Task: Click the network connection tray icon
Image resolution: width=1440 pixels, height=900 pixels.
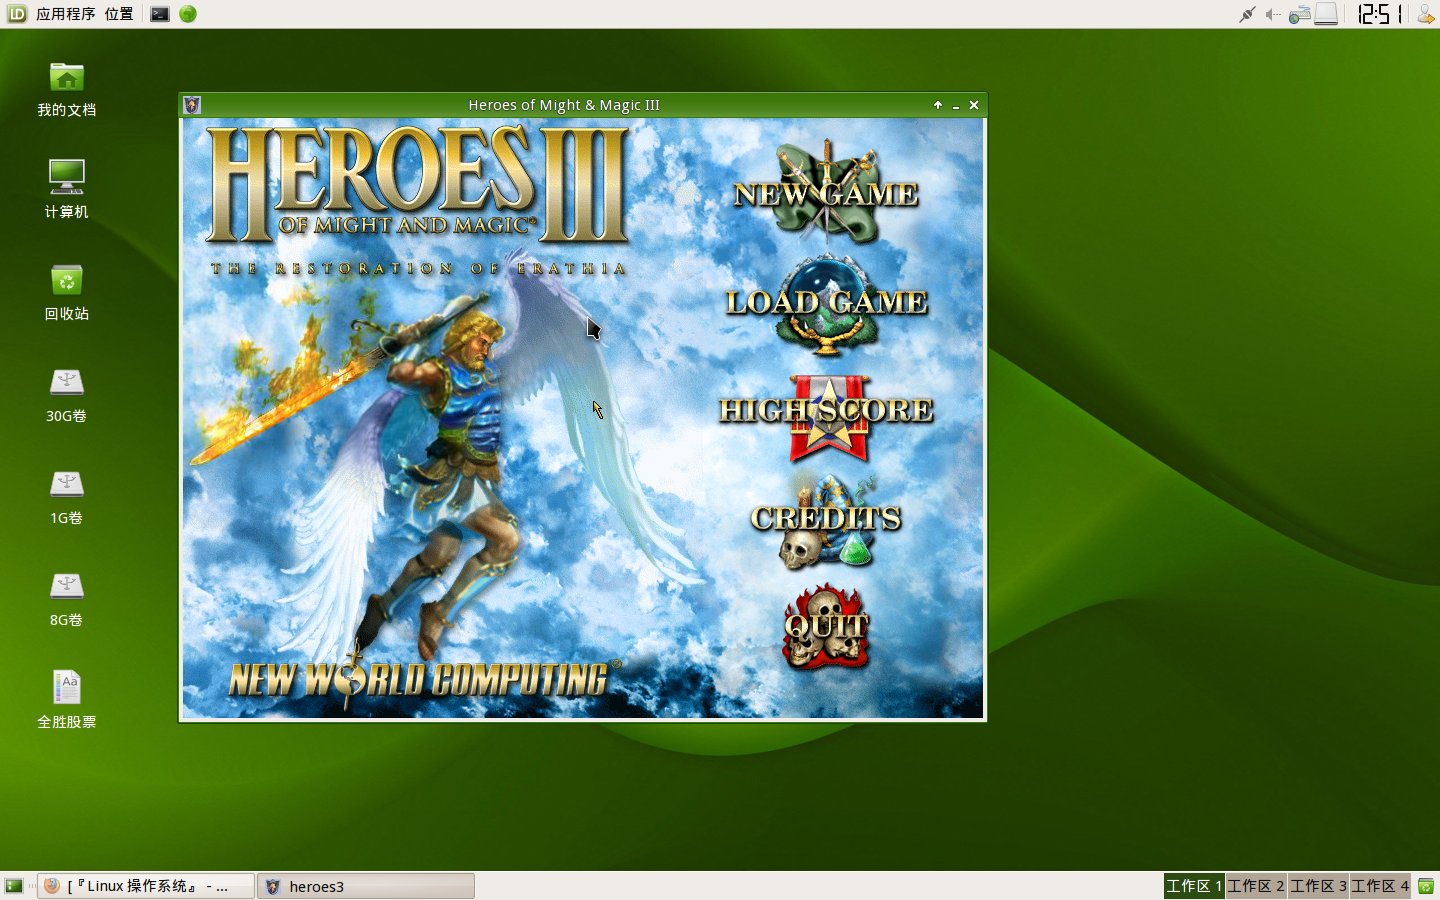Action: (1247, 14)
